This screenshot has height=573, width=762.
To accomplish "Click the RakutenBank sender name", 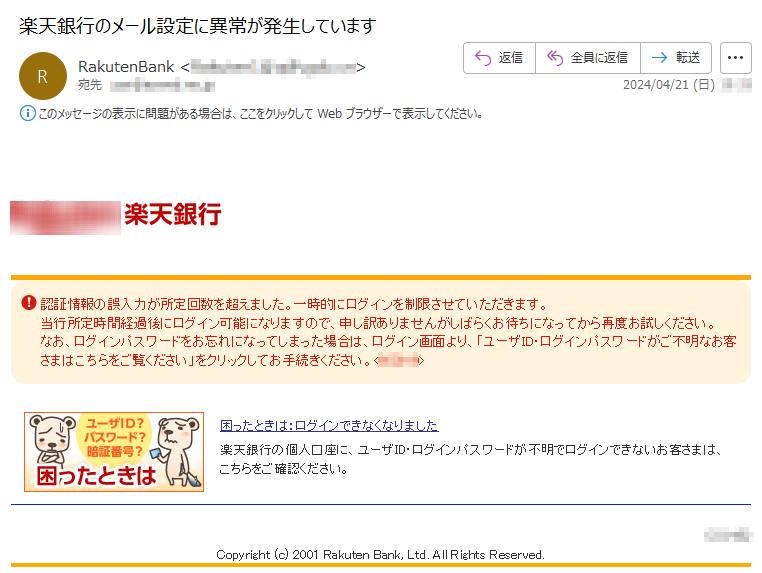I will tap(126, 67).
